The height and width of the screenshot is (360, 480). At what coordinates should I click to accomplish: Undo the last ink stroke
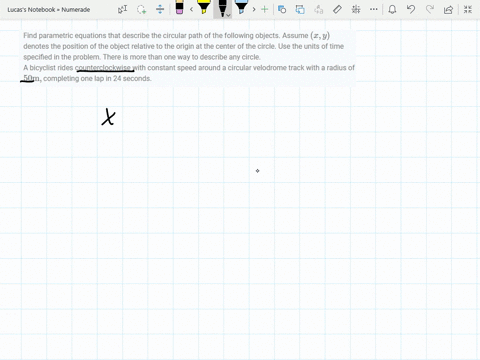[411, 9]
